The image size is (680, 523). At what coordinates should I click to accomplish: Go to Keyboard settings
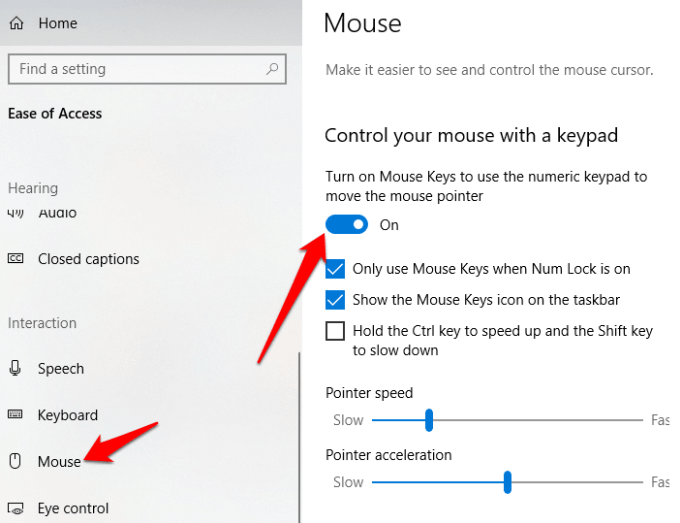point(68,415)
